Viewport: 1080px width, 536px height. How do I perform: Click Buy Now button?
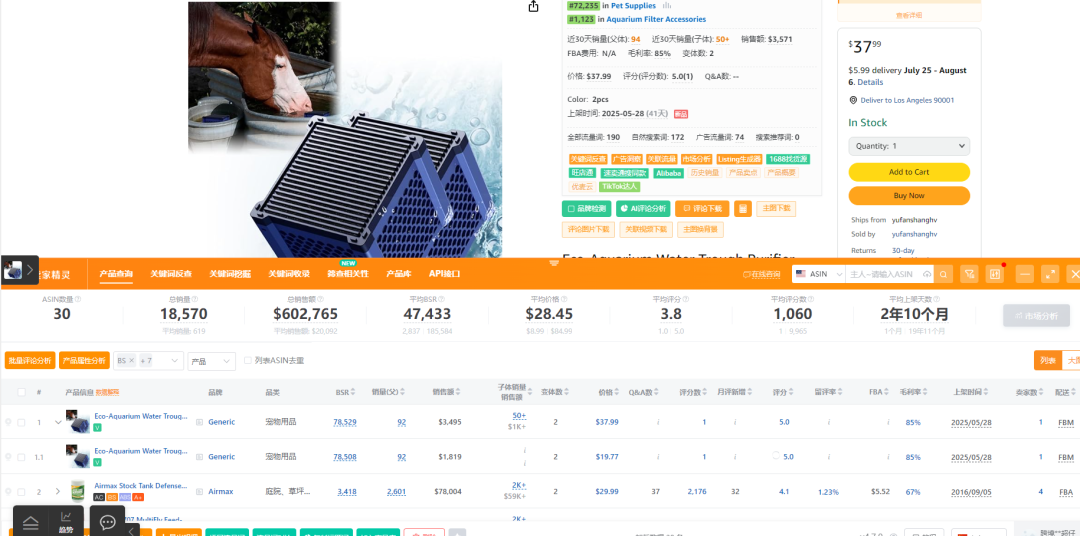[x=908, y=196]
